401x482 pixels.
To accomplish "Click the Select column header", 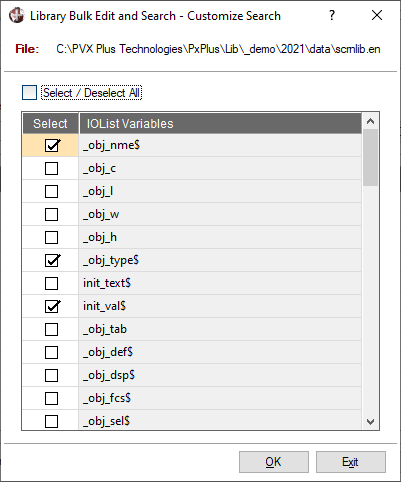I will coord(51,124).
